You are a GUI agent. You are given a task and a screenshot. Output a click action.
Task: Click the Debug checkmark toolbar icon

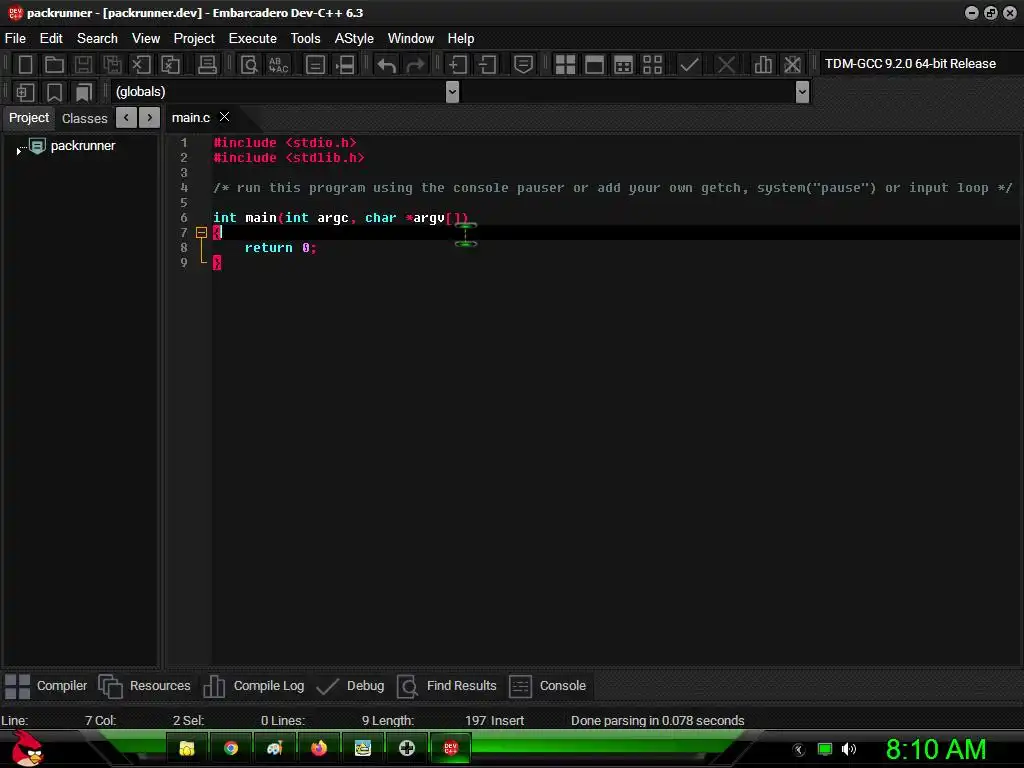click(689, 64)
